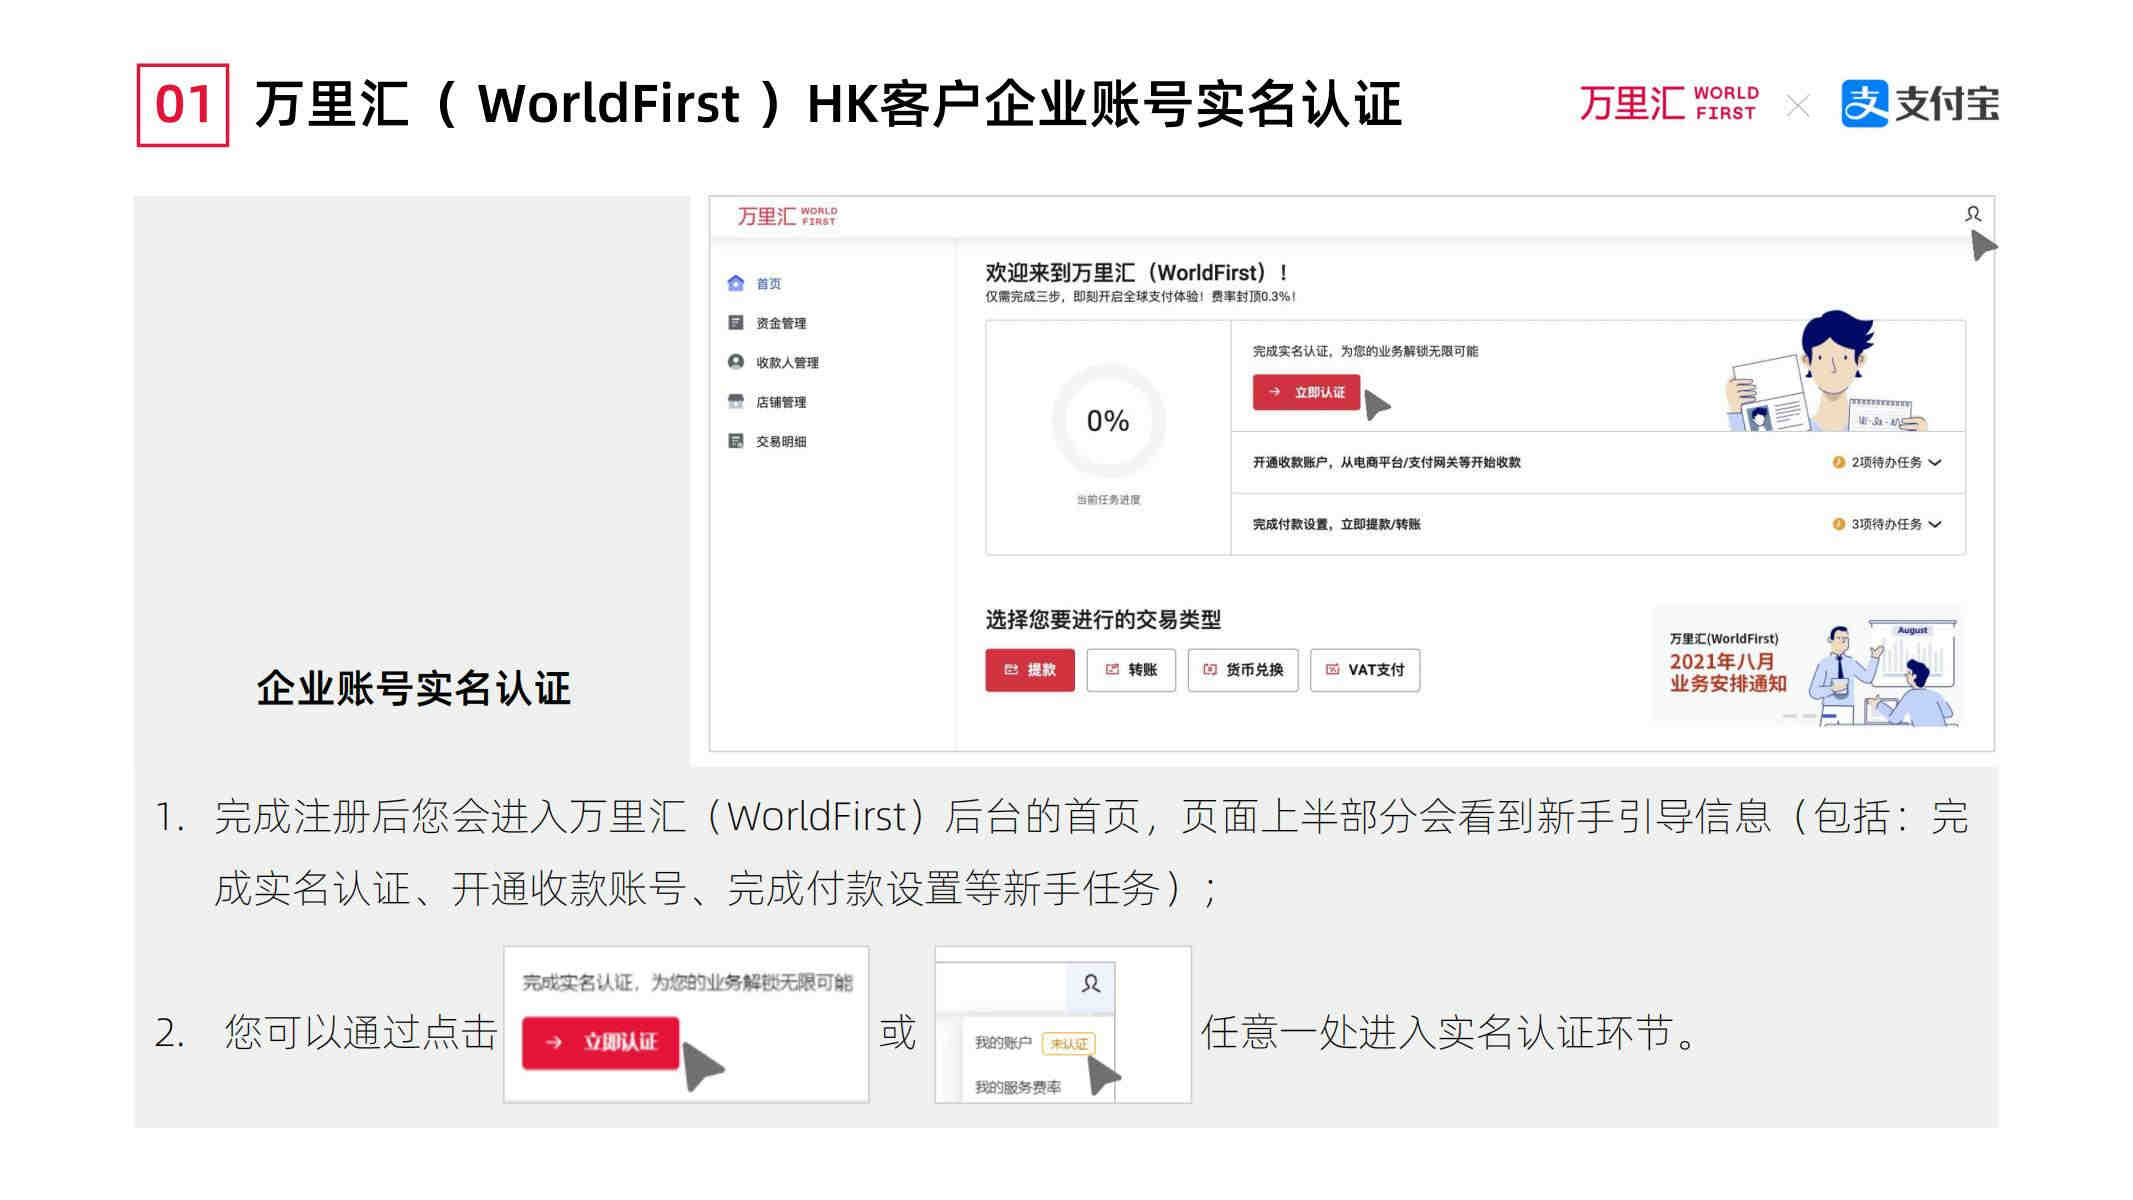Click the icon beside 资金管理
The image size is (2133, 1200).
[x=736, y=322]
